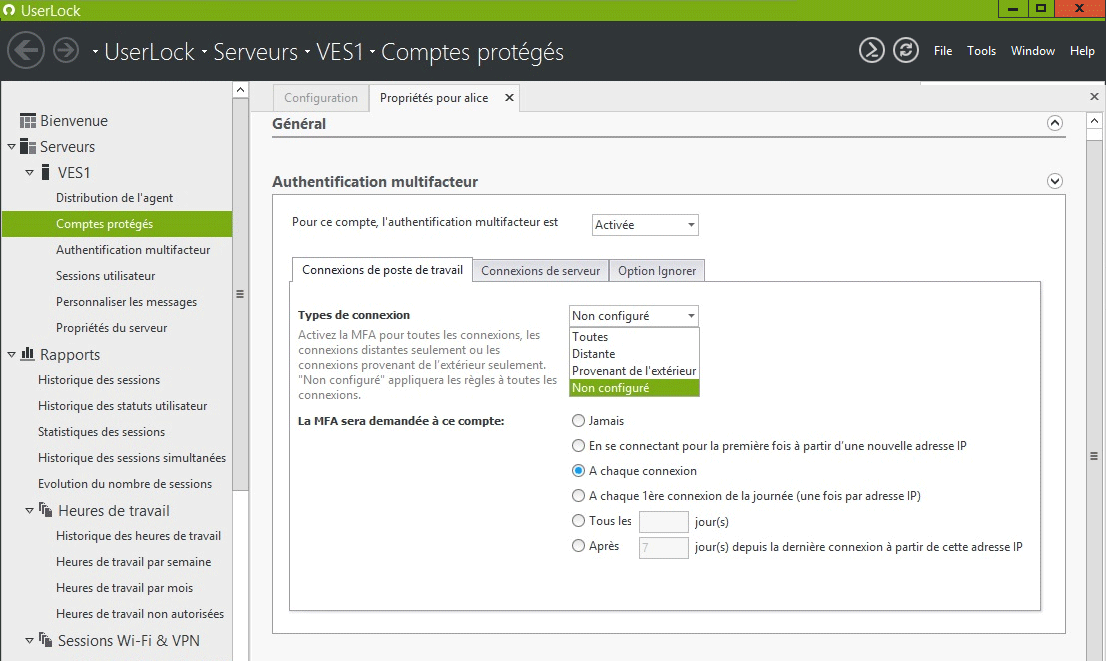
Task: Select the A chaque connexion option
Action: point(578,471)
